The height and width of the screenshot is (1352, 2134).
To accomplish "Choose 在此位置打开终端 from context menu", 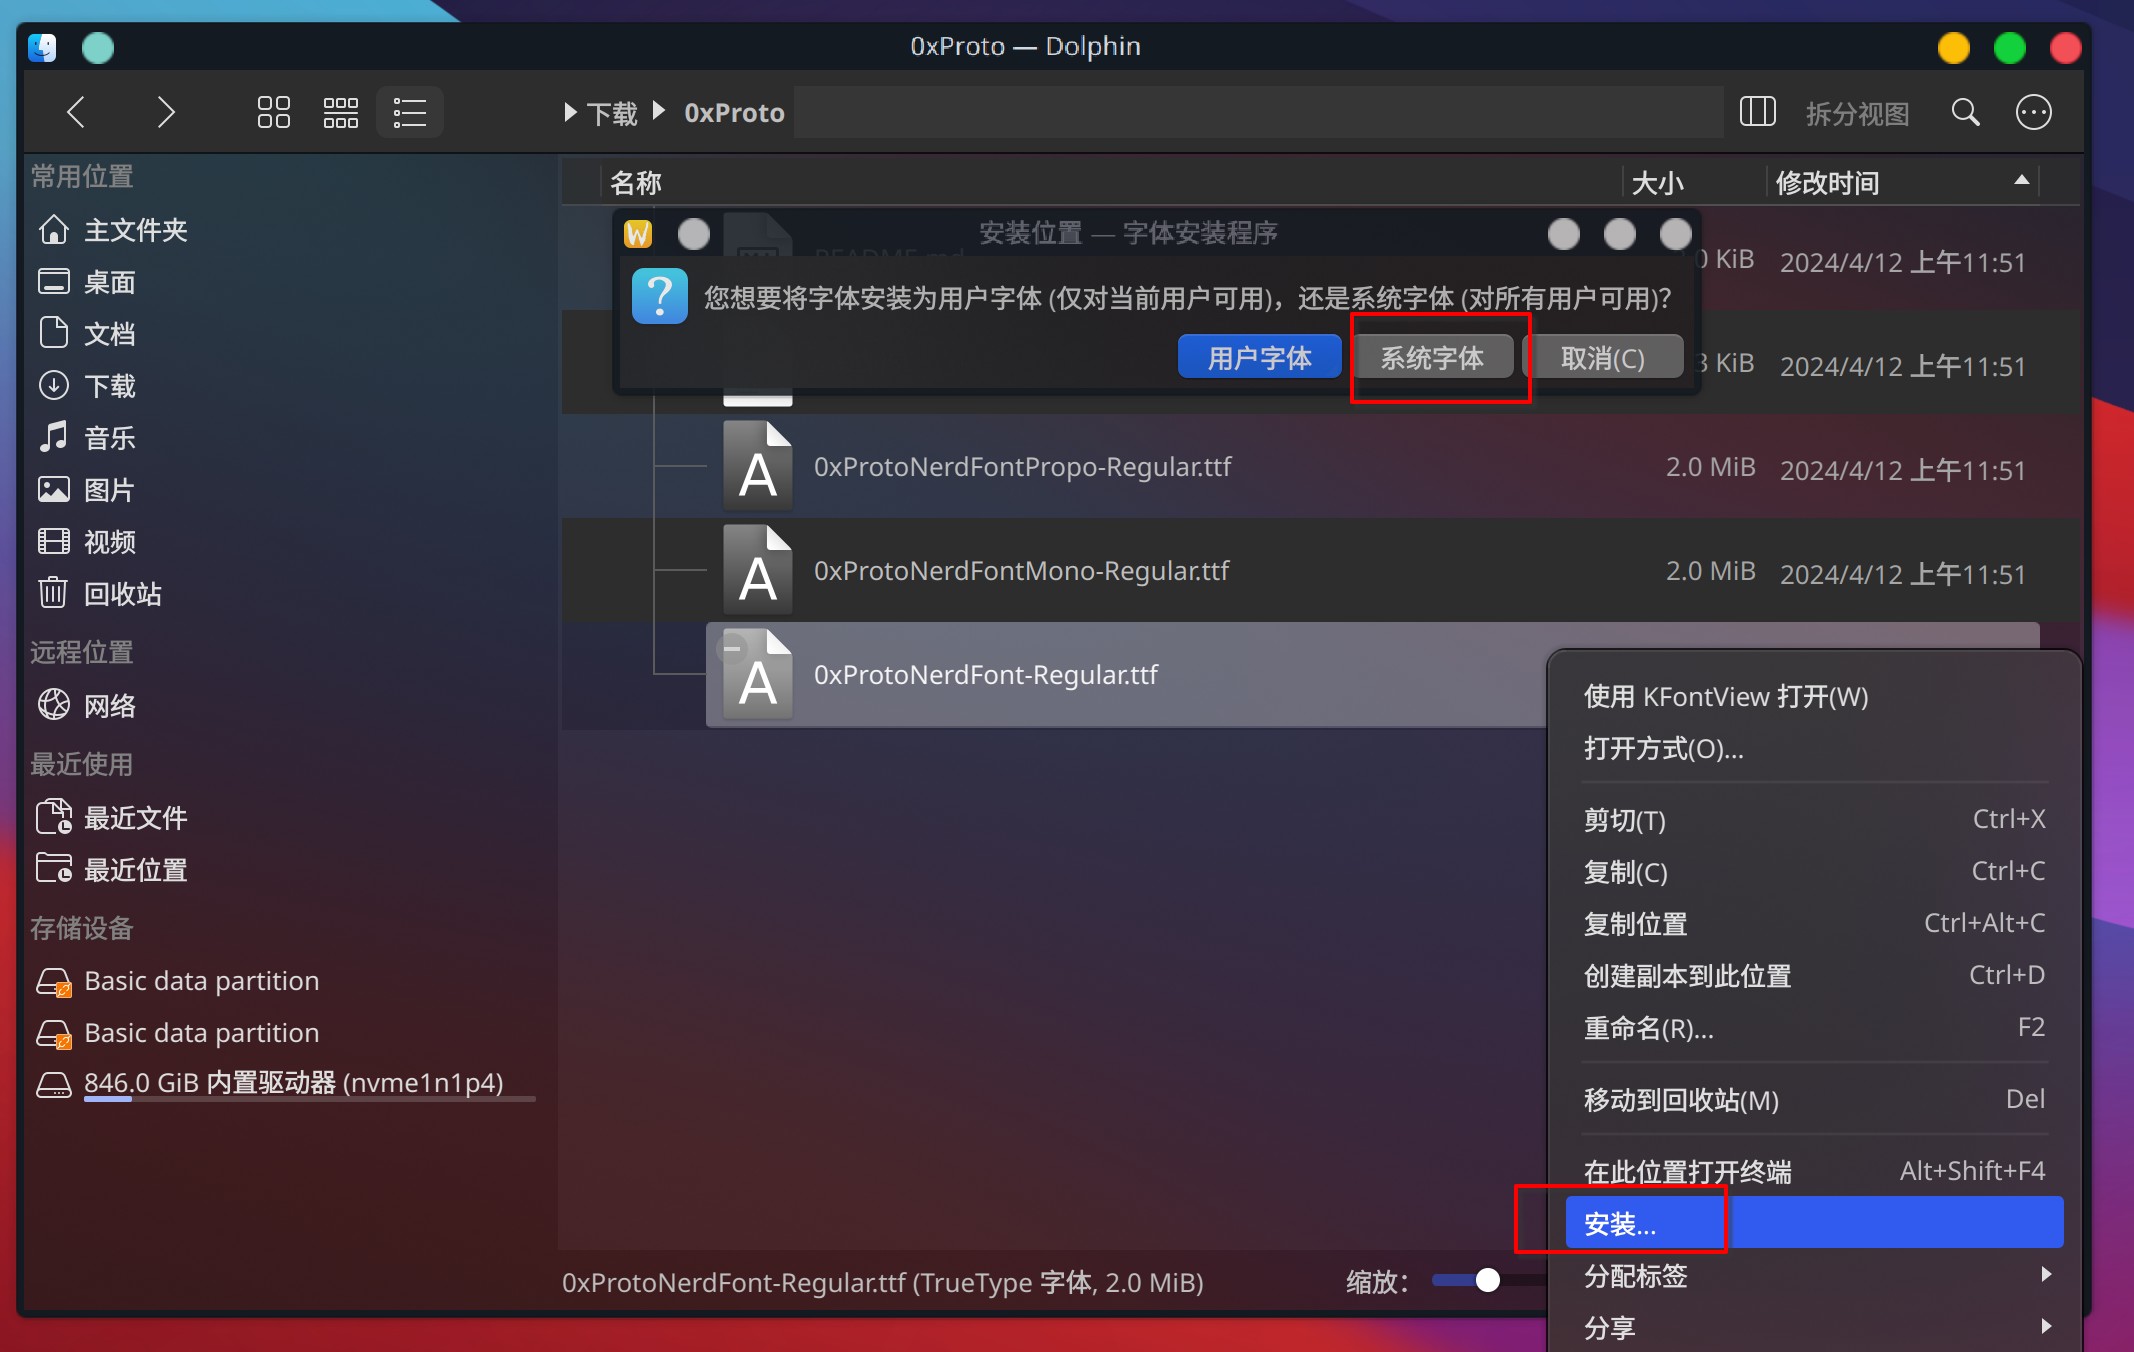I will tap(1814, 1171).
